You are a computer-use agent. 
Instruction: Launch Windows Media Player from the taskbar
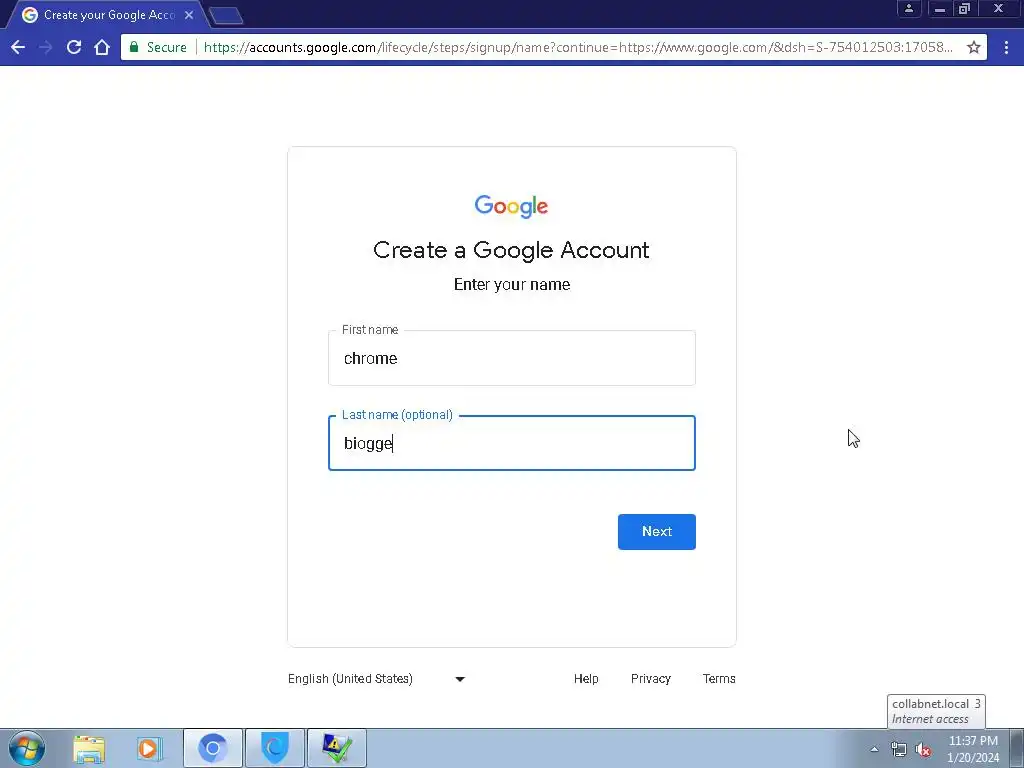[149, 748]
